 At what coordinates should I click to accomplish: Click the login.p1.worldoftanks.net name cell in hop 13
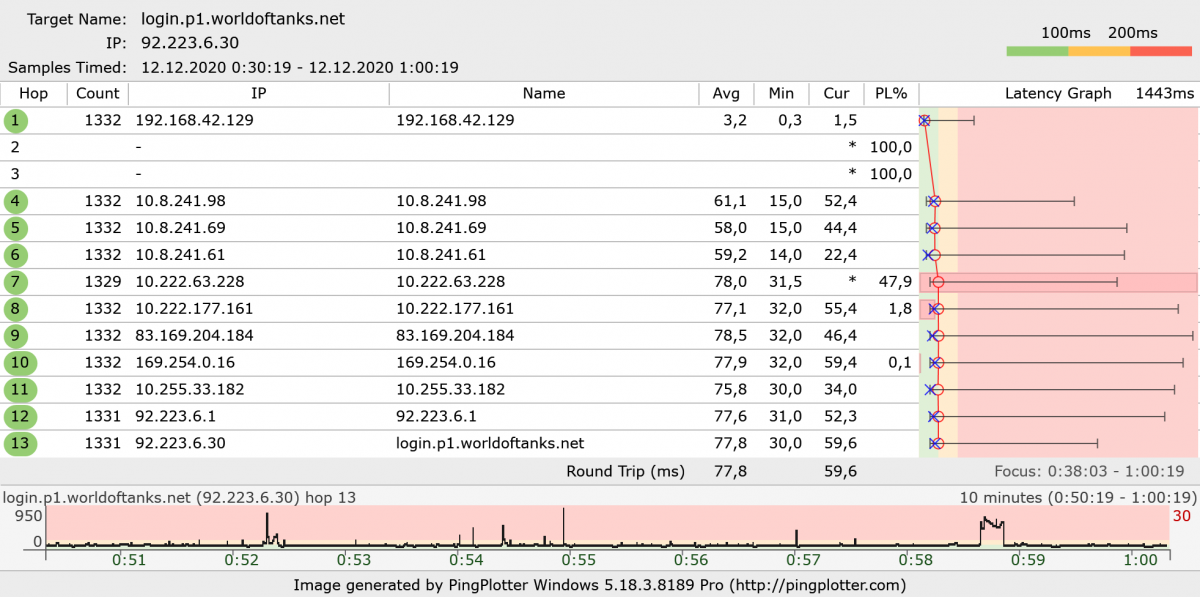(x=490, y=444)
